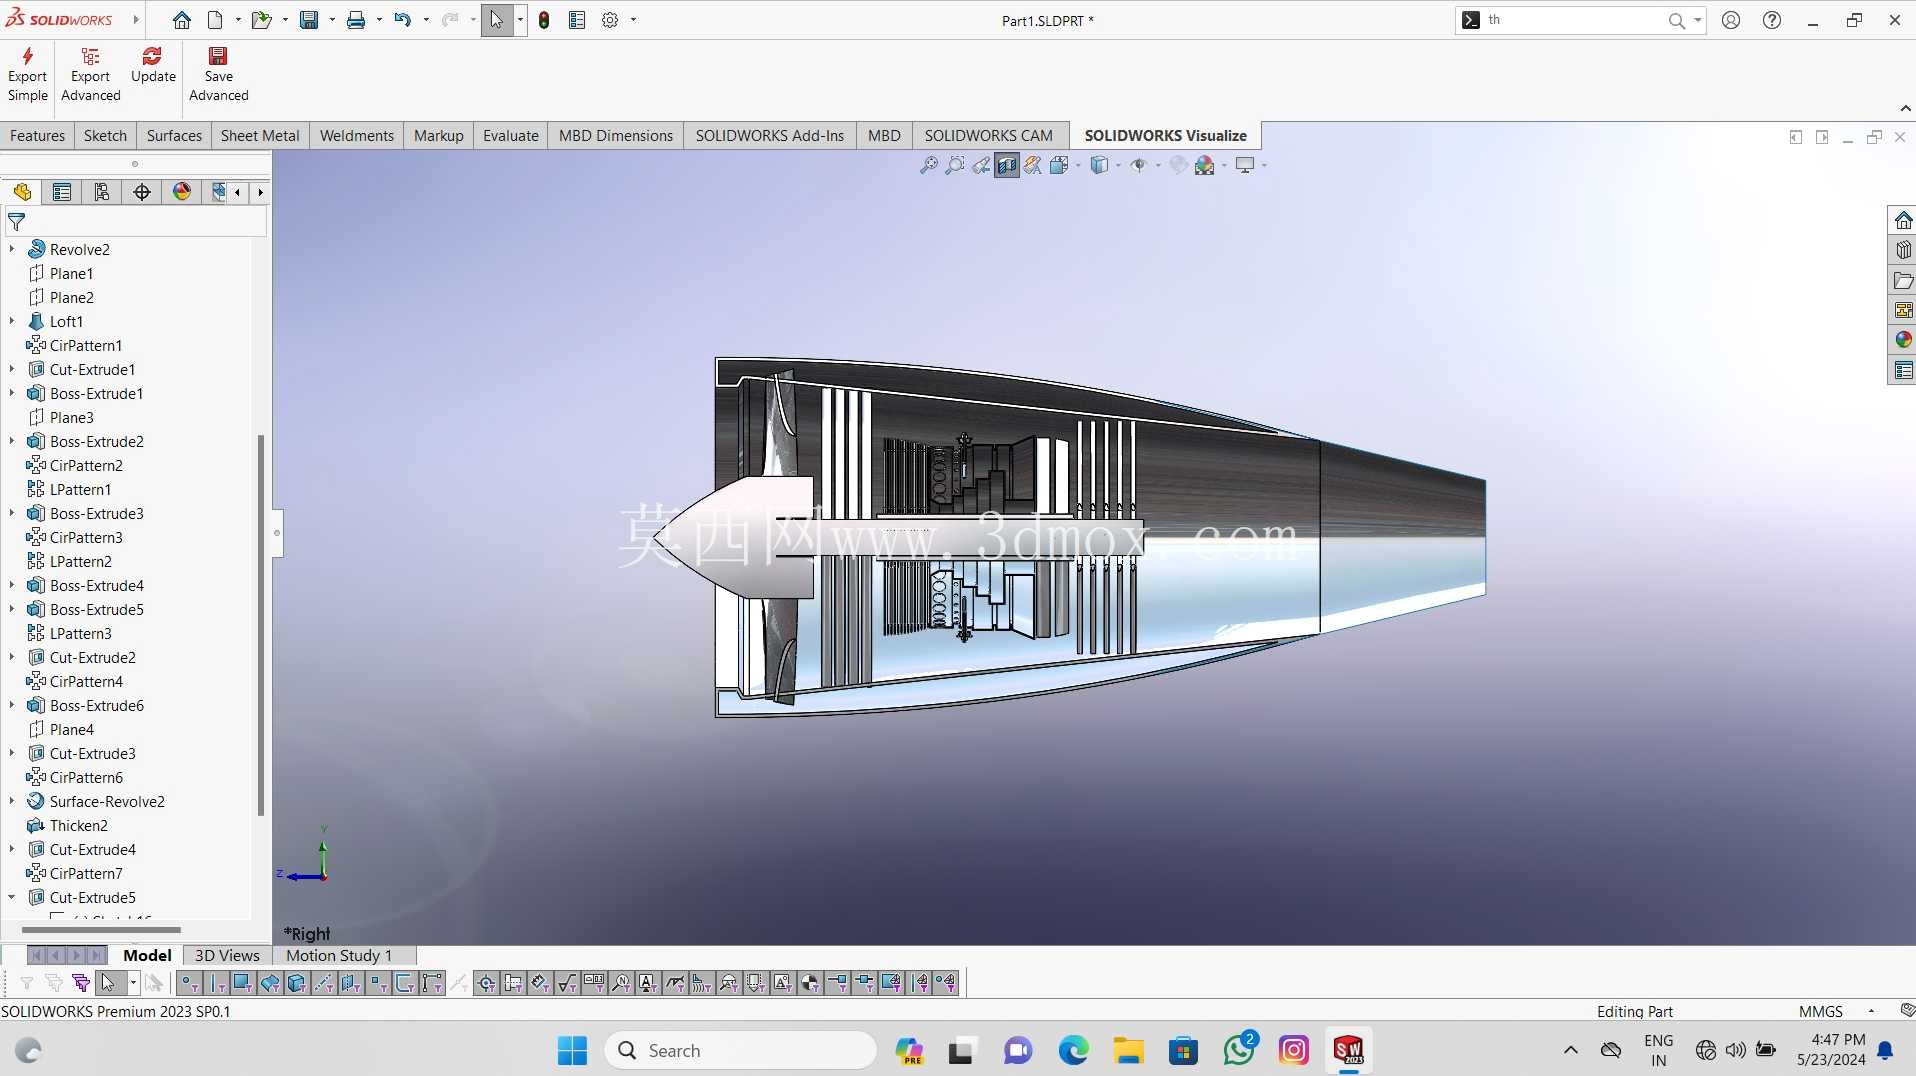Expand the Revolve2 feature tree node
Viewport: 1916px width, 1076px height.
tap(12, 249)
